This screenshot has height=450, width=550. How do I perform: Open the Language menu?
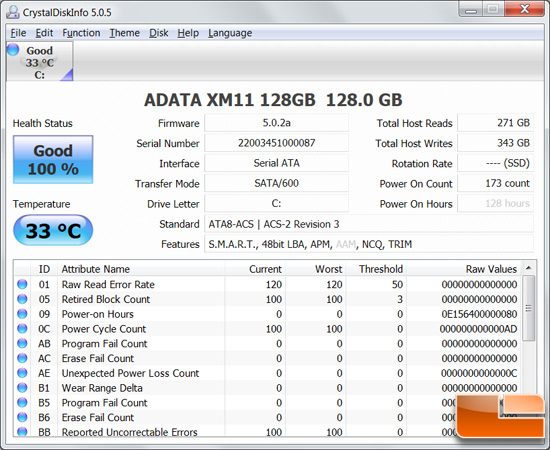[230, 33]
